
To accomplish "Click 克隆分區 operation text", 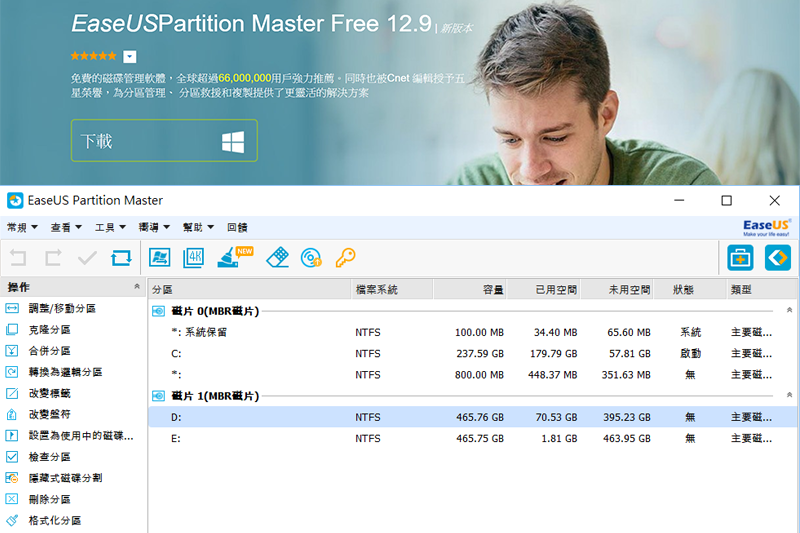I will [49, 329].
